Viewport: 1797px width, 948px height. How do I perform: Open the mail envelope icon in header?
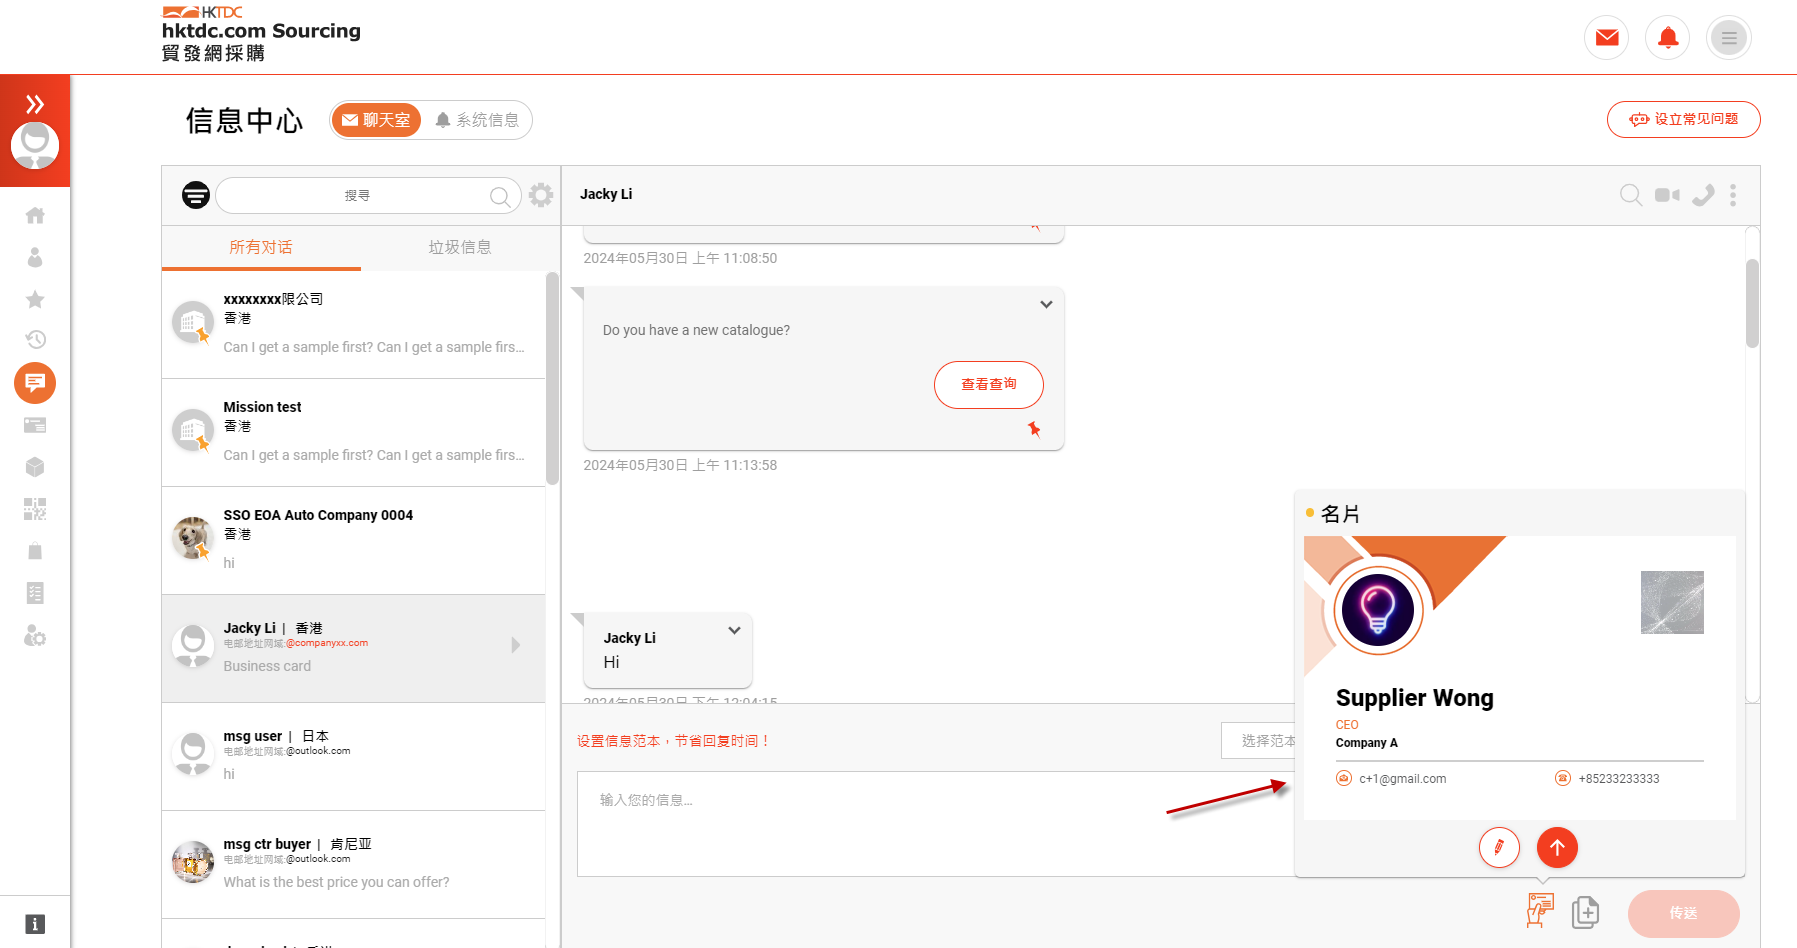coord(1607,38)
